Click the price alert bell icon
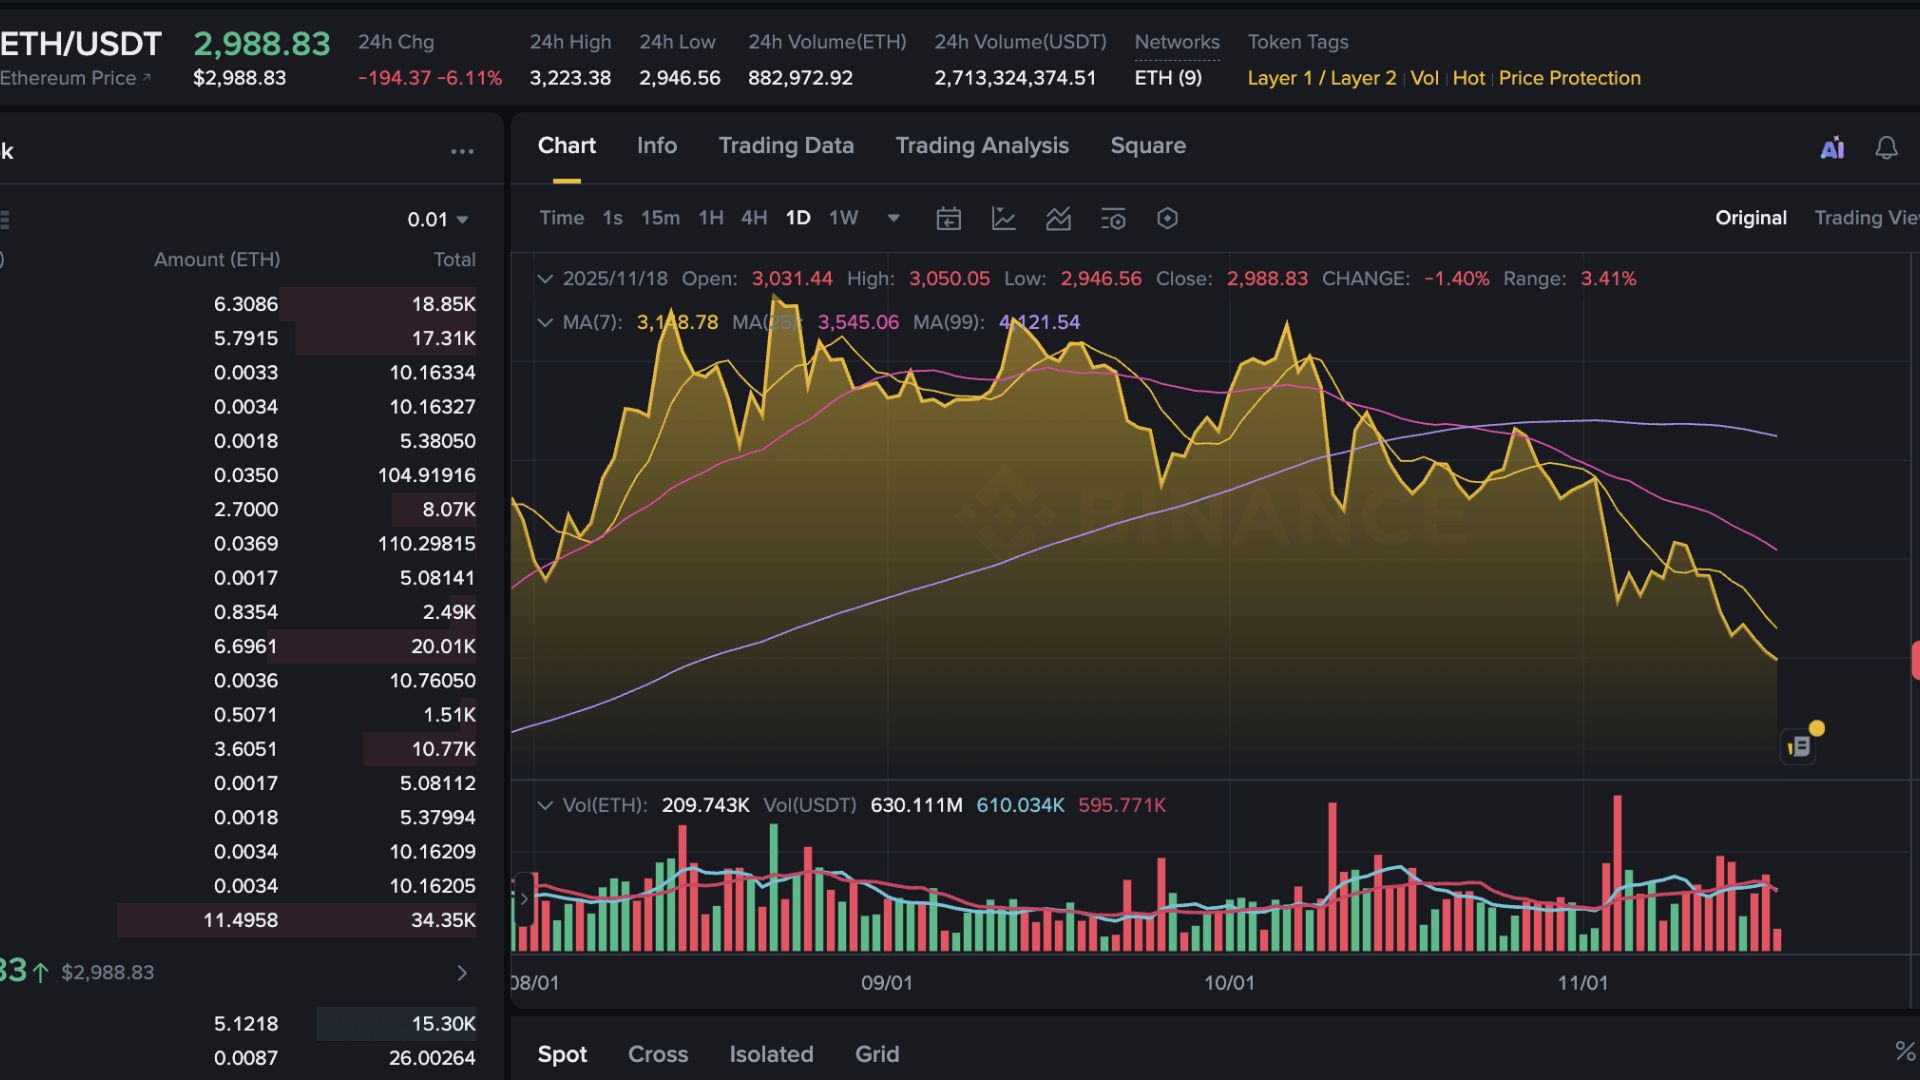 (1886, 149)
